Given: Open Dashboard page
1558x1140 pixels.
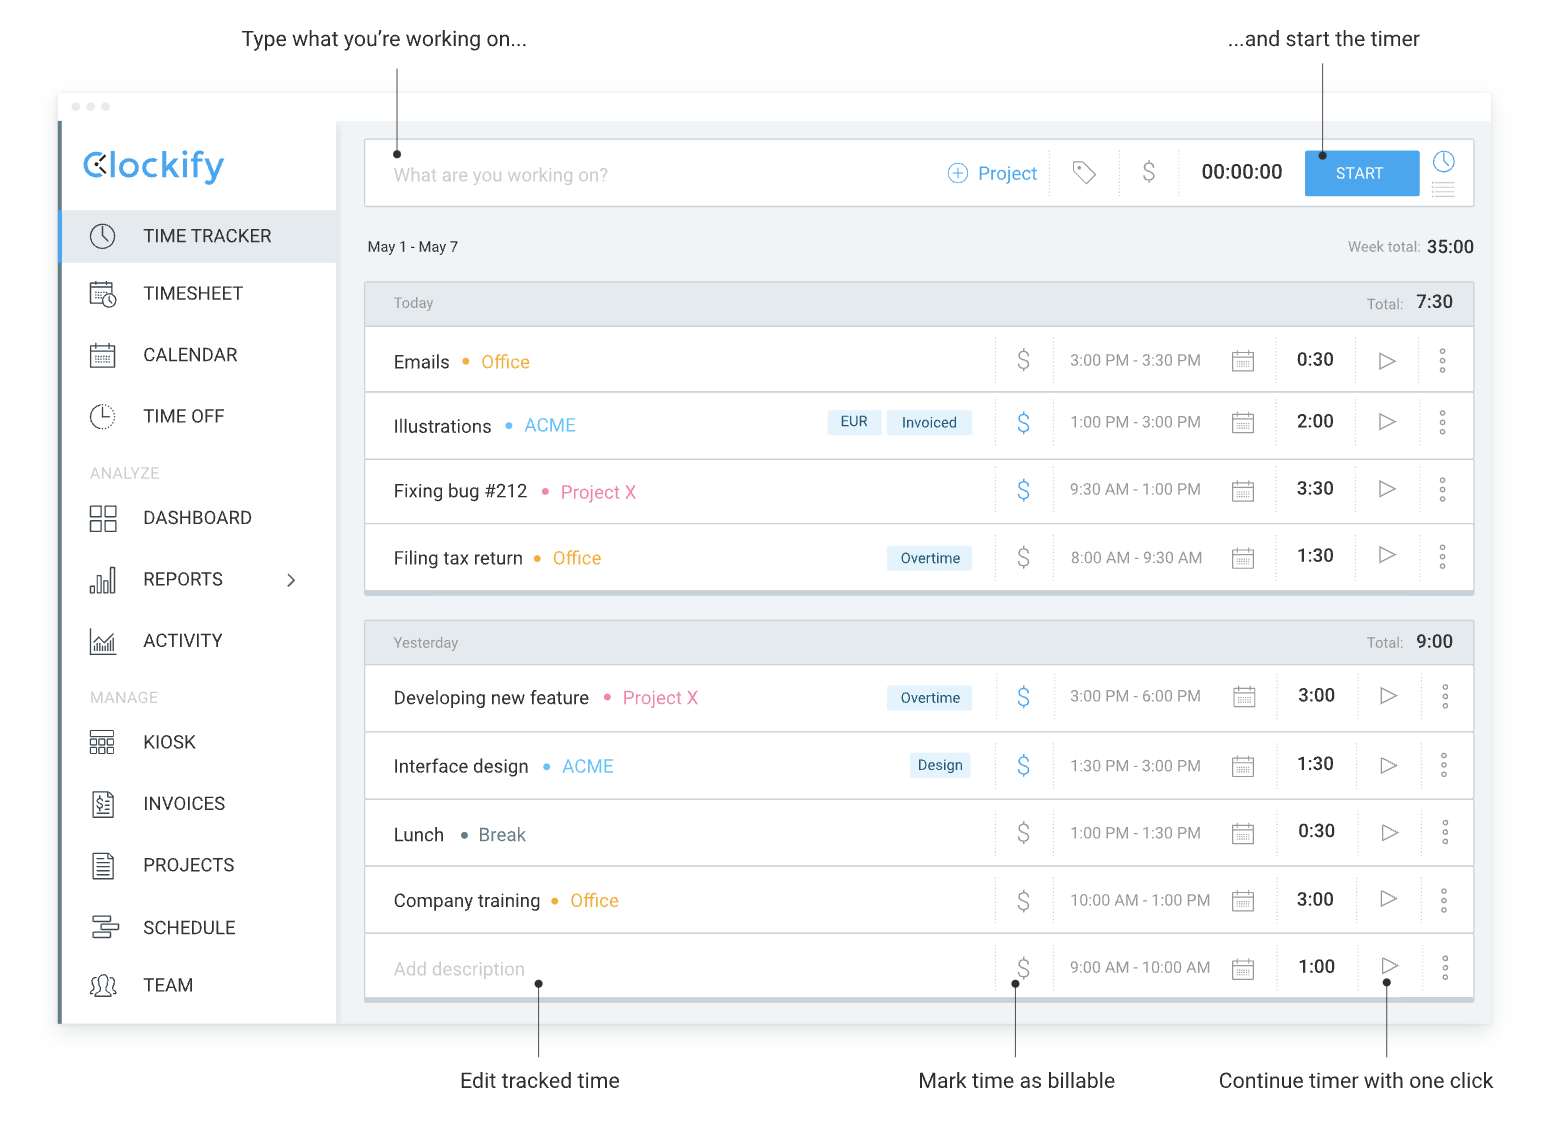Looking at the screenshot, I should (x=197, y=518).
